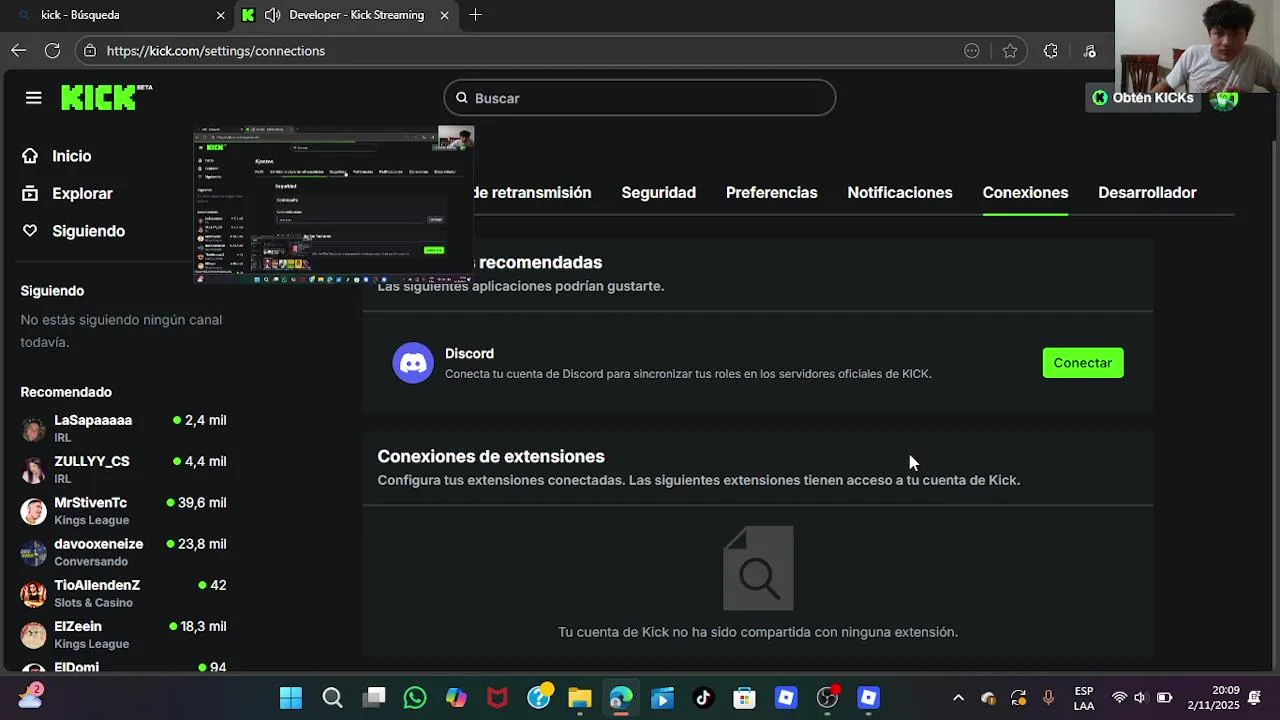Click the search magnifier icon in Buscar
Image resolution: width=1280 pixels, height=720 pixels.
[462, 98]
